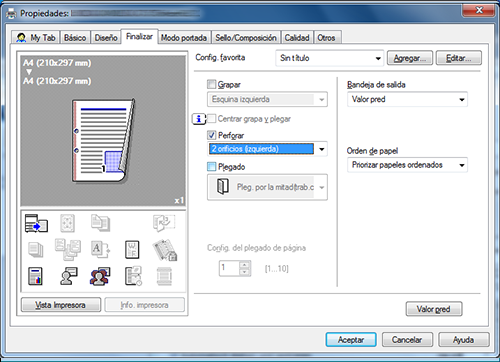The image size is (500, 362).
Task: Click the page layout preview thumbnail
Action: pos(104,141)
